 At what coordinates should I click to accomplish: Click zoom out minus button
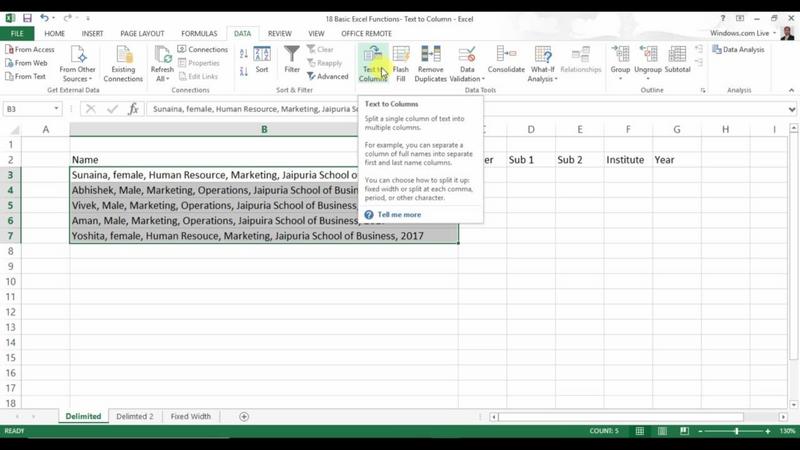(700, 432)
